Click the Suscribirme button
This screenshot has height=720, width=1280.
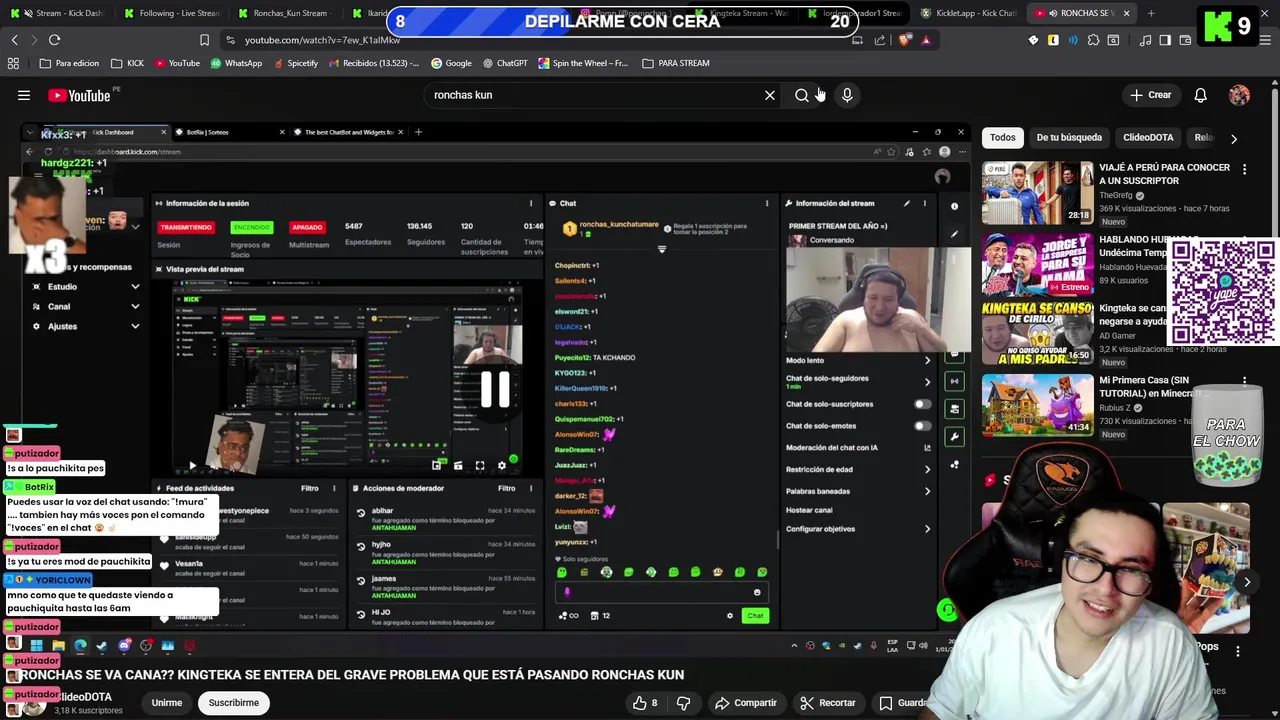click(x=234, y=703)
